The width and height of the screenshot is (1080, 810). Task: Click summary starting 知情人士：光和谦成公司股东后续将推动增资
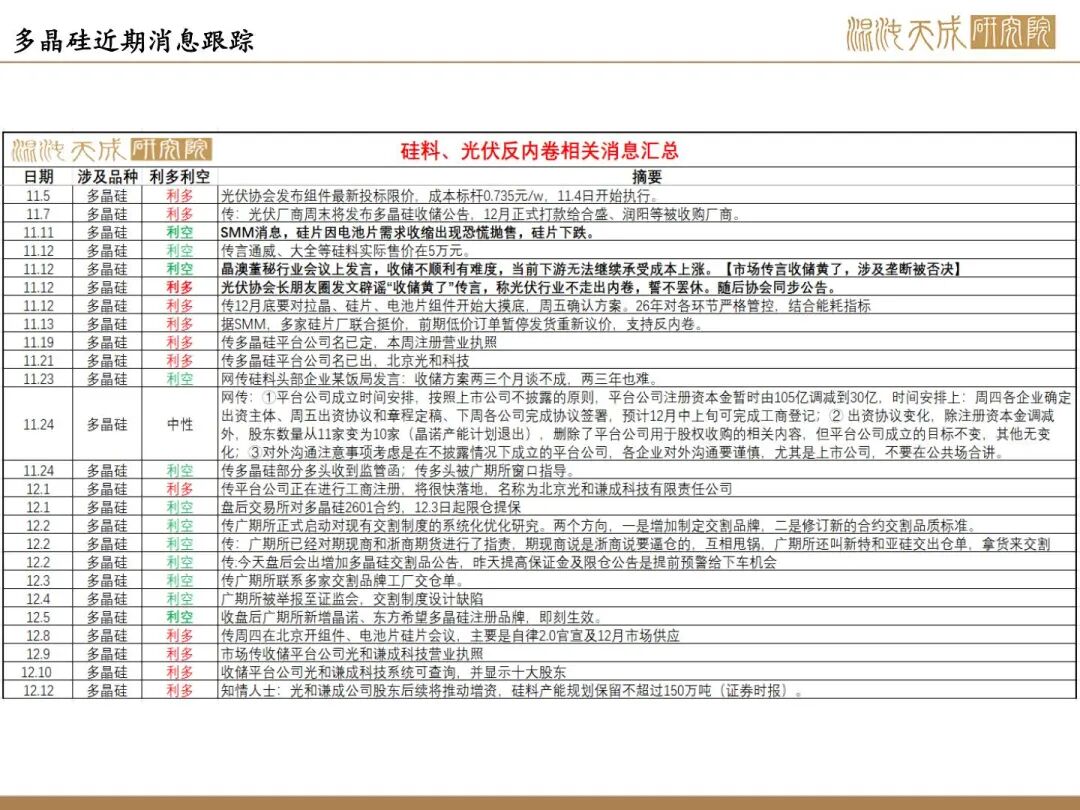513,690
